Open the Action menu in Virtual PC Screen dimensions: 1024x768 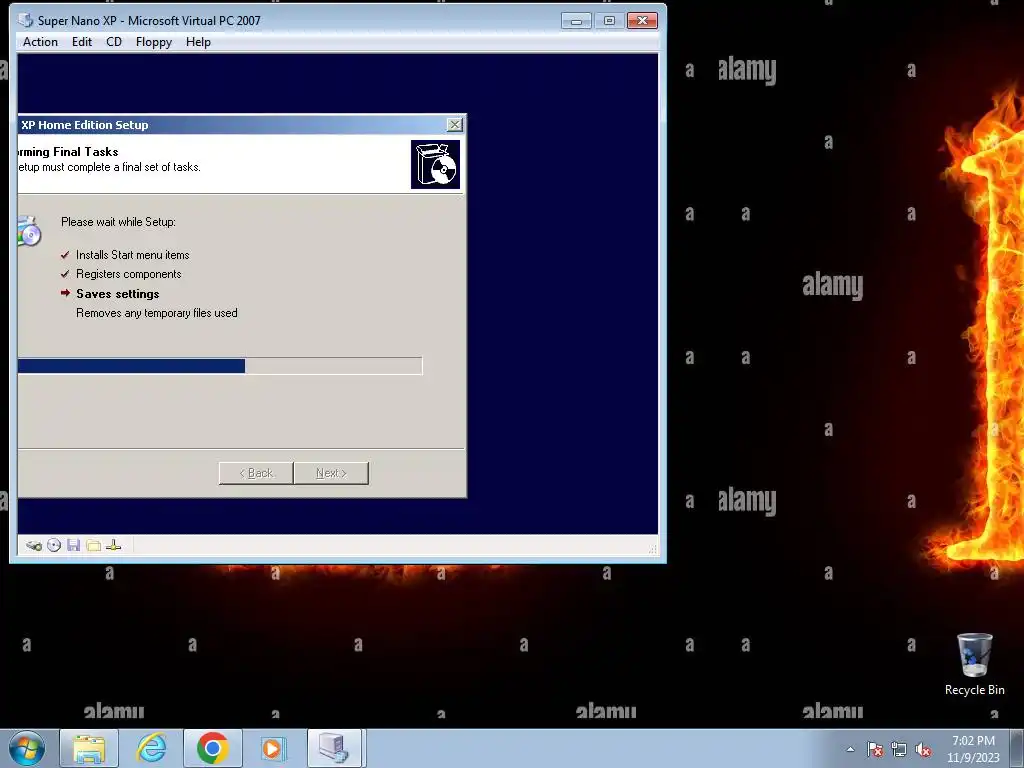(x=40, y=42)
